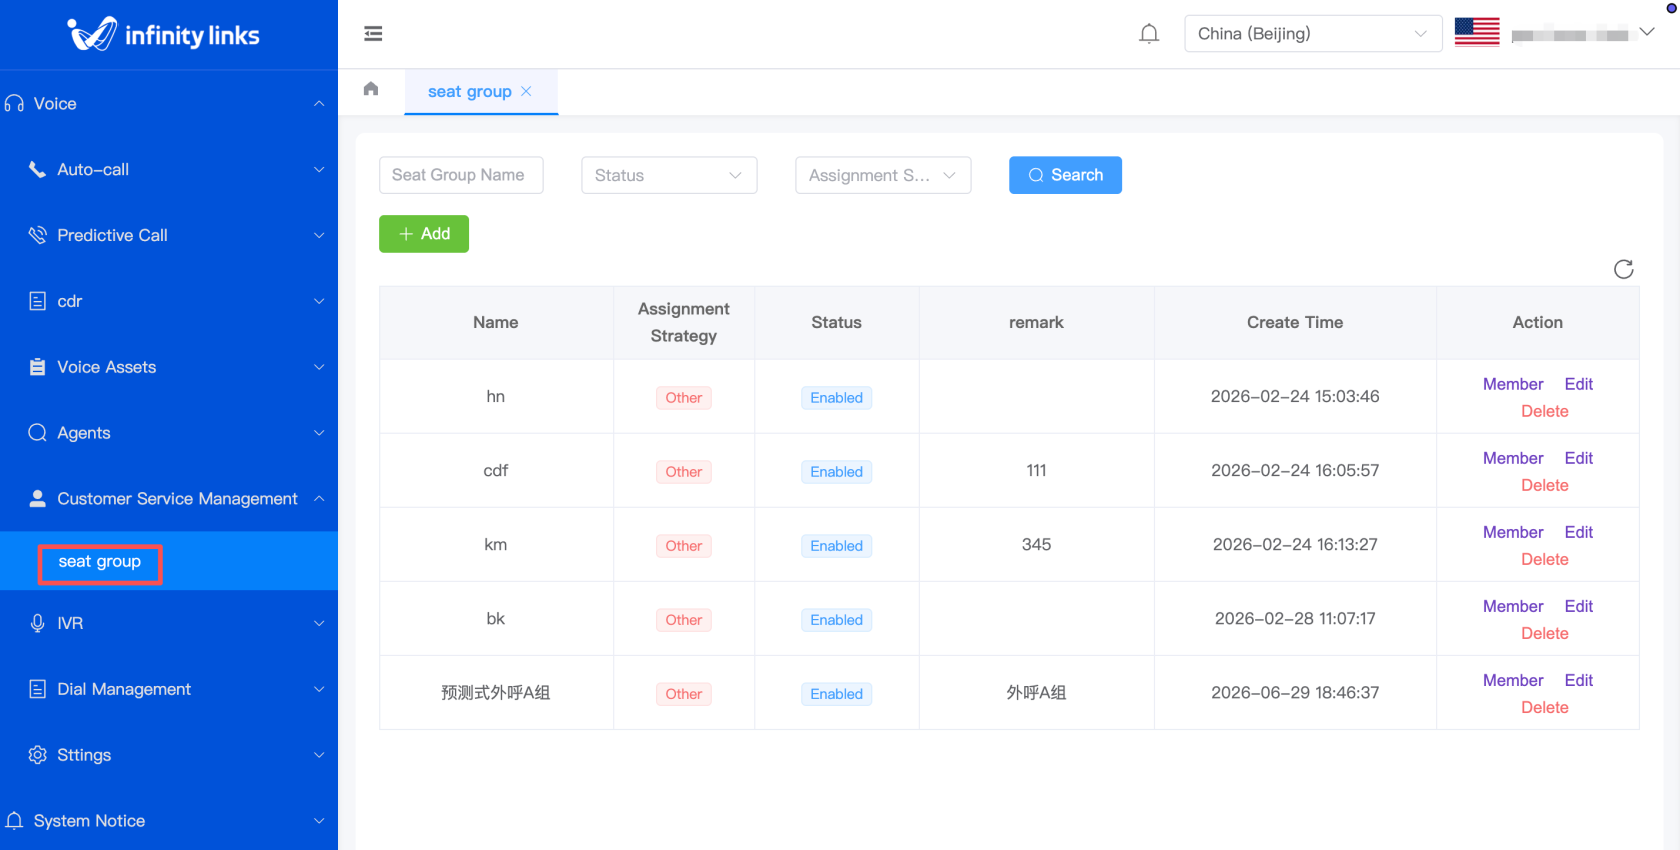Collapse the Voice menu section
The height and width of the screenshot is (850, 1680).
(319, 104)
